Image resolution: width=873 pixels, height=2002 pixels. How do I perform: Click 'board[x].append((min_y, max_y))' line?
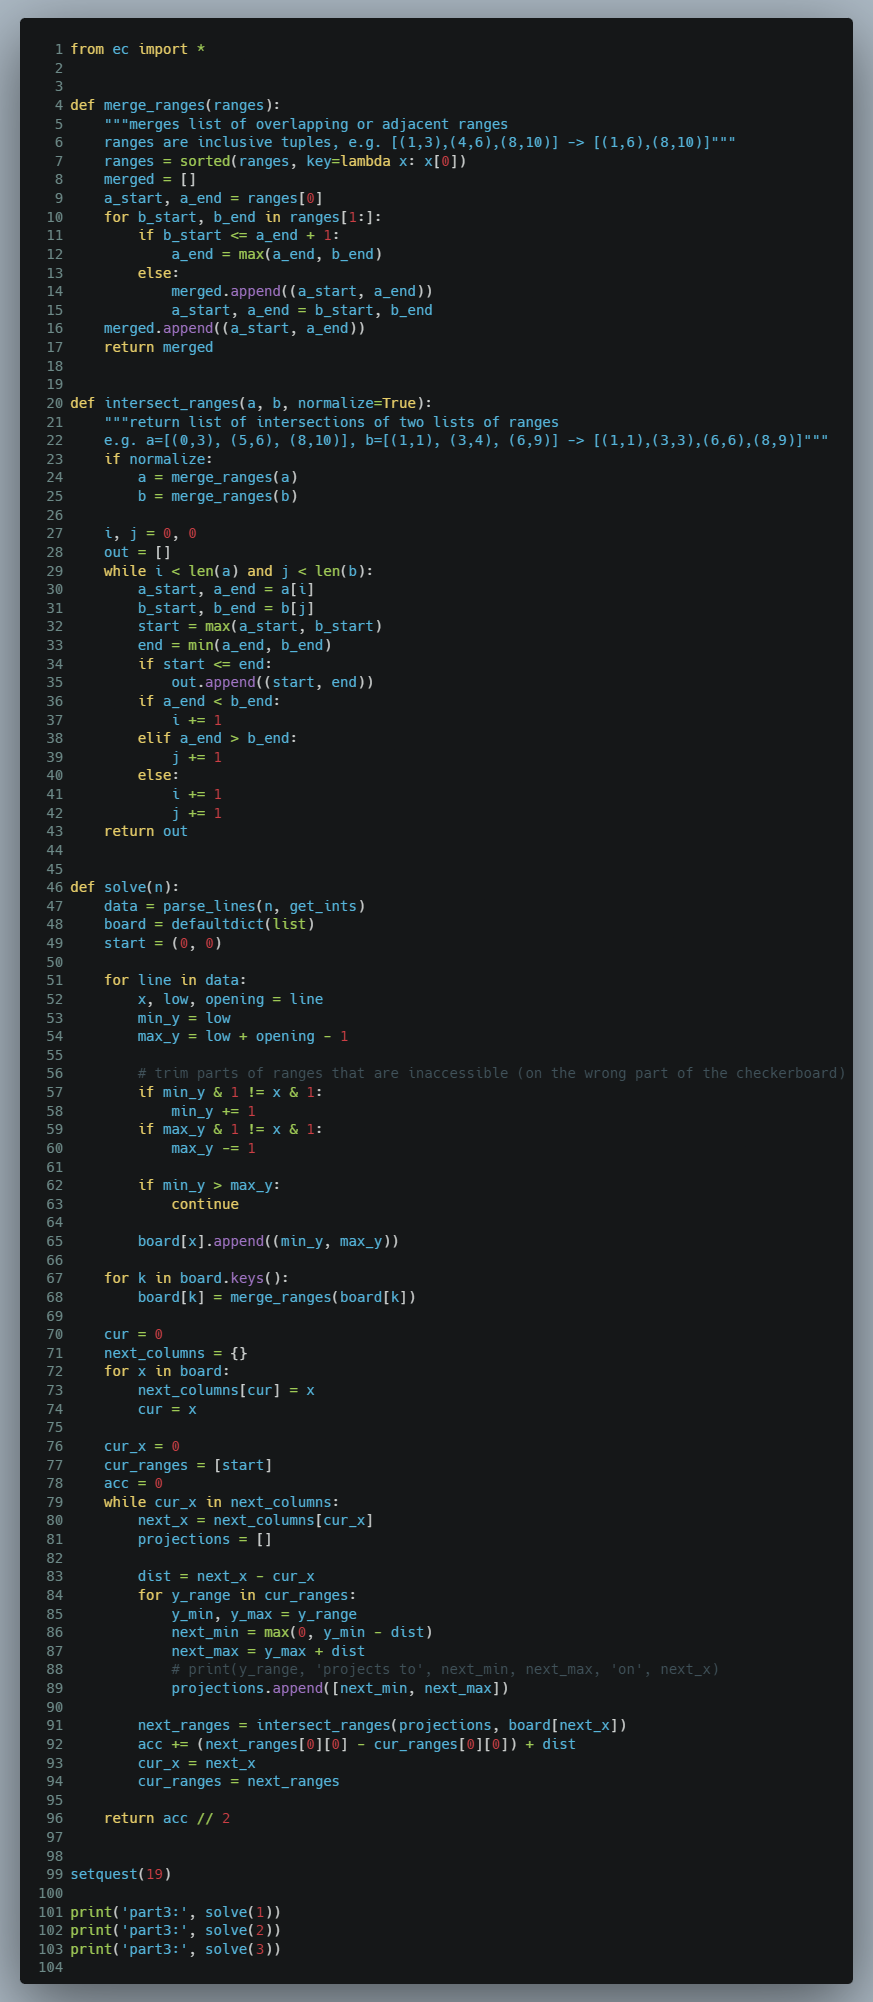coord(269,1241)
